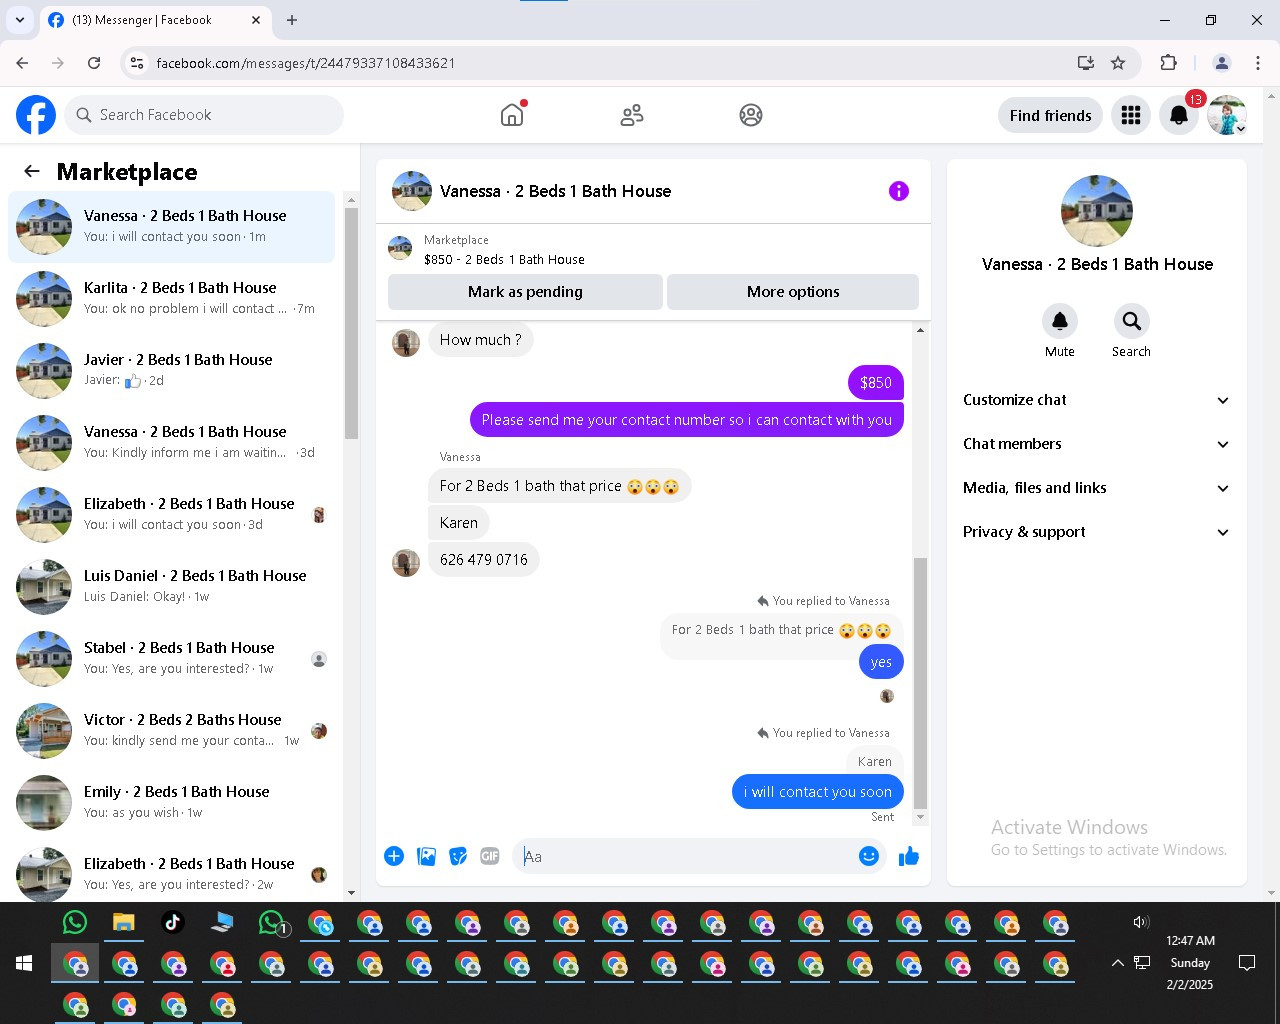The width and height of the screenshot is (1280, 1024).
Task: Open Stabel 2 Beds 1 Bath House chat
Action: (171, 659)
